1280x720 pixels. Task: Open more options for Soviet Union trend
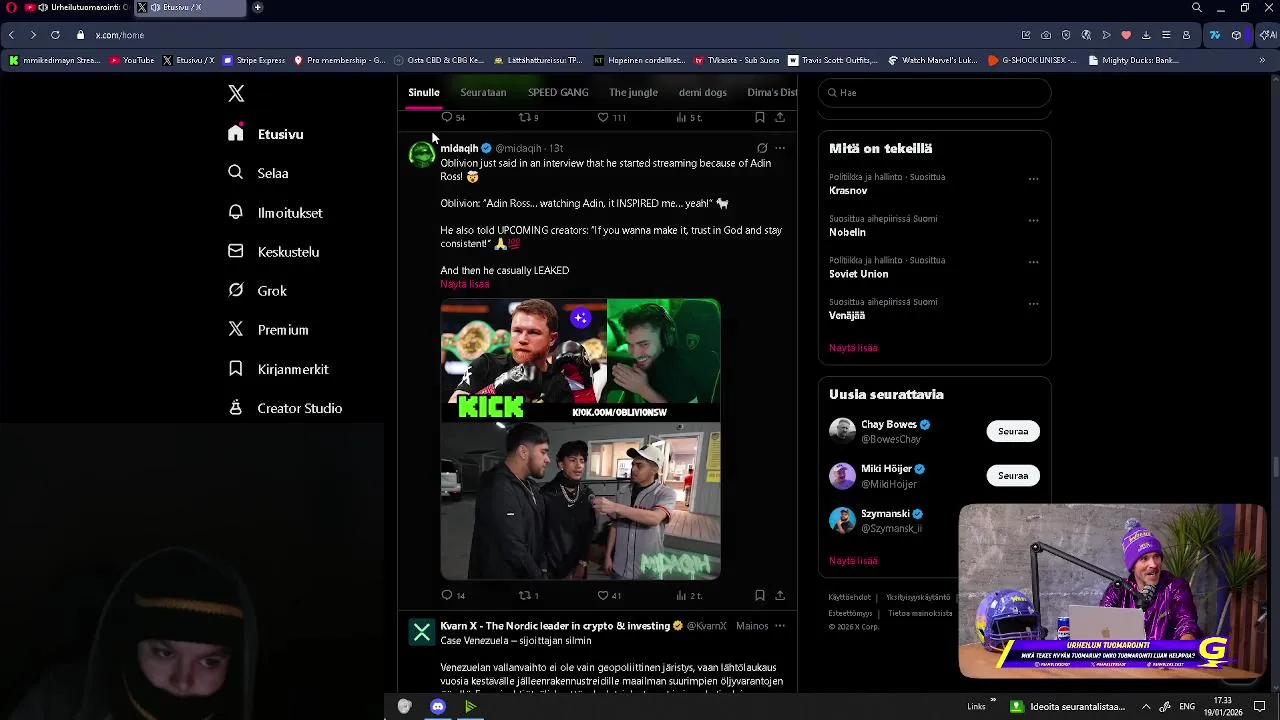pos(1034,262)
